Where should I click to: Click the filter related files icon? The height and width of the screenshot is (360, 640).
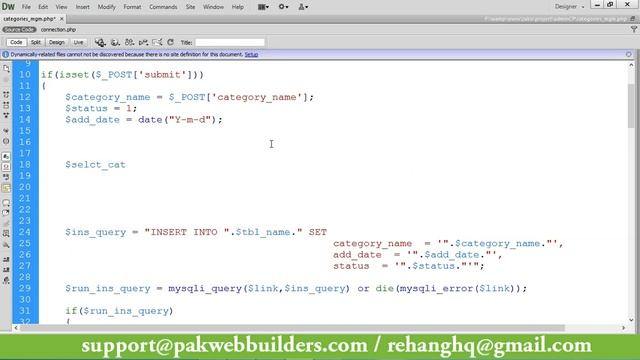click(x=634, y=29)
